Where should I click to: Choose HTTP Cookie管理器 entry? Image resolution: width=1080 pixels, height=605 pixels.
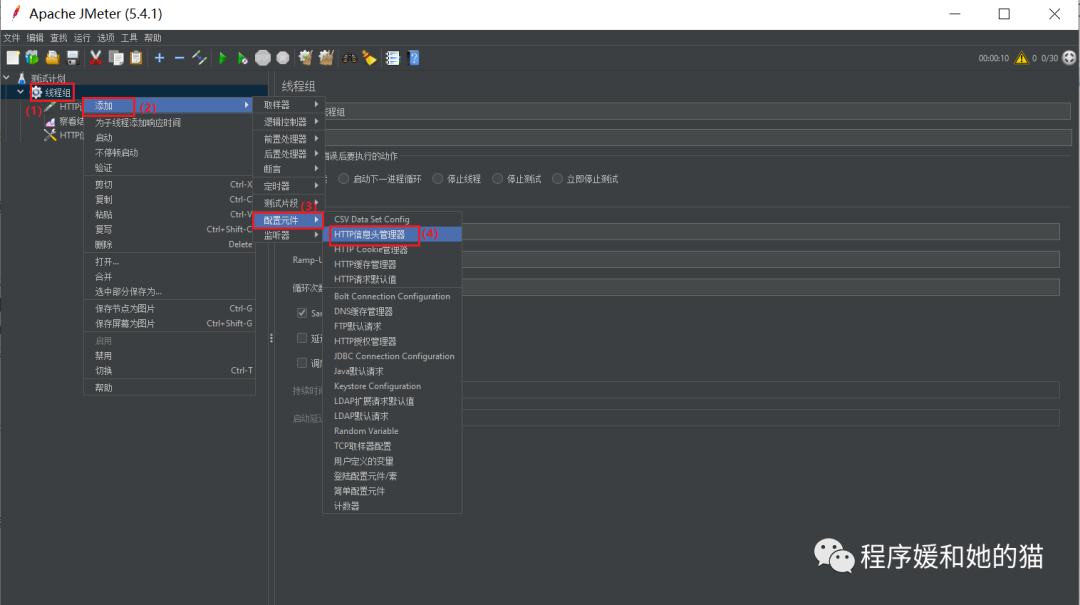coord(392,249)
